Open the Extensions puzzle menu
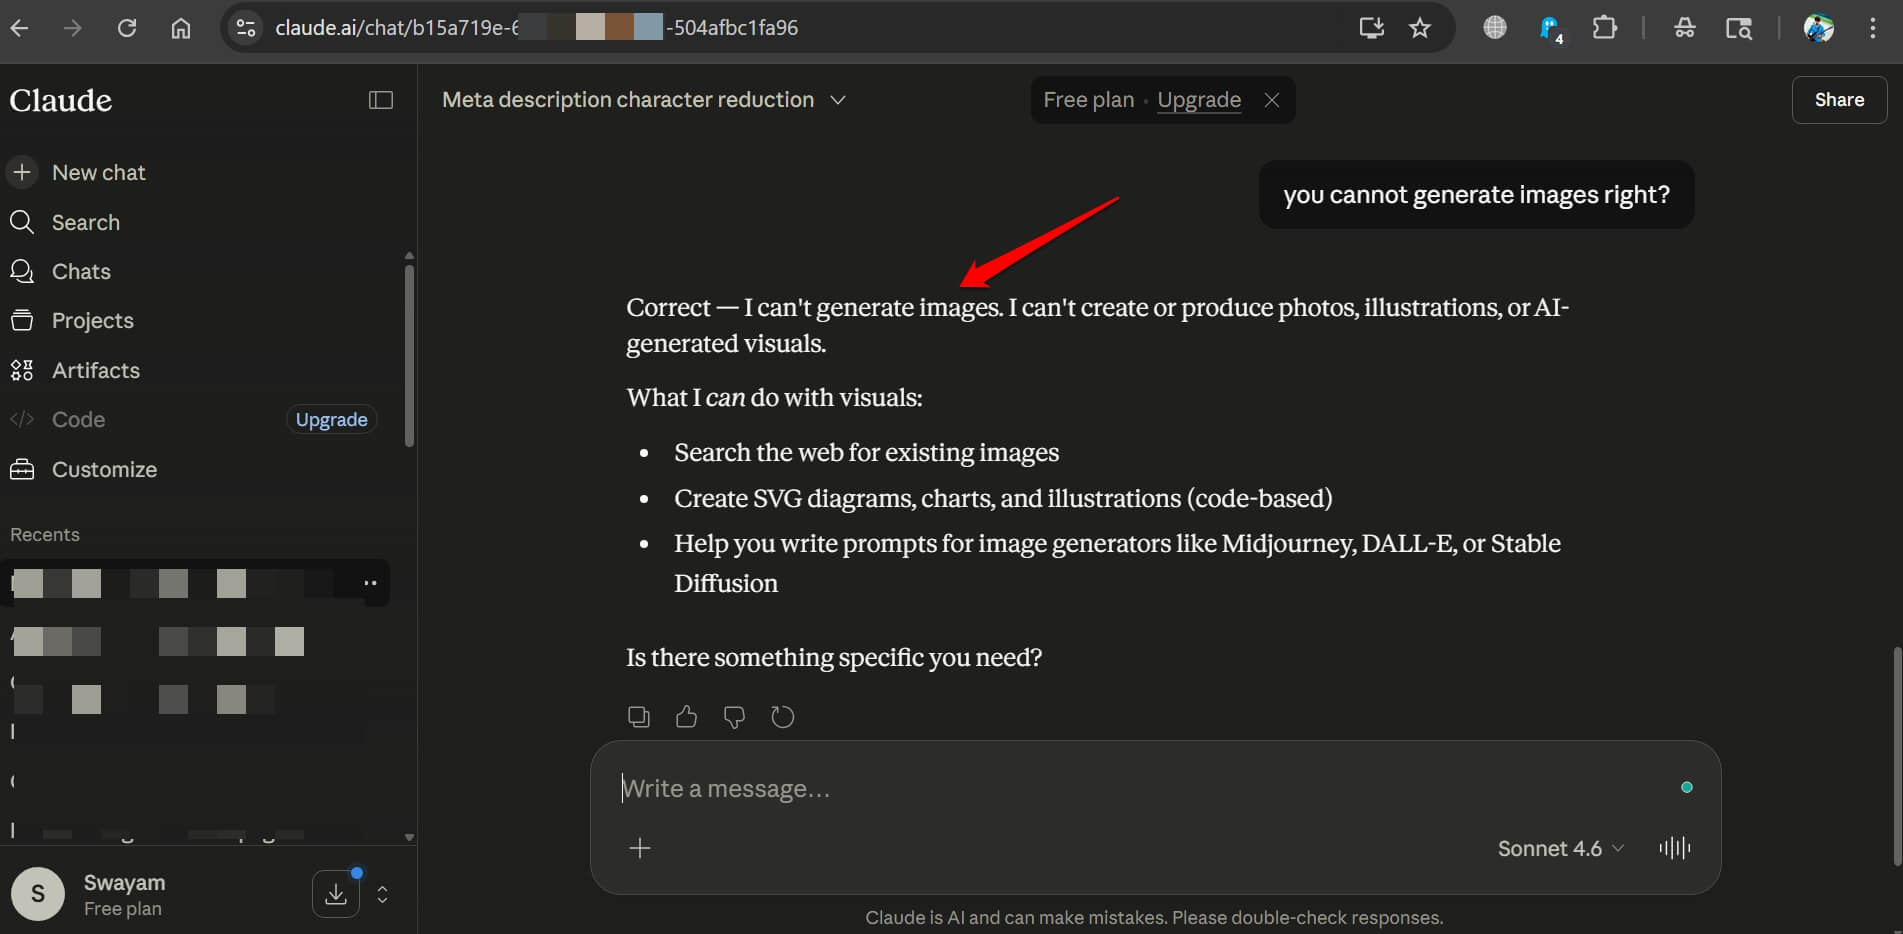 tap(1605, 28)
